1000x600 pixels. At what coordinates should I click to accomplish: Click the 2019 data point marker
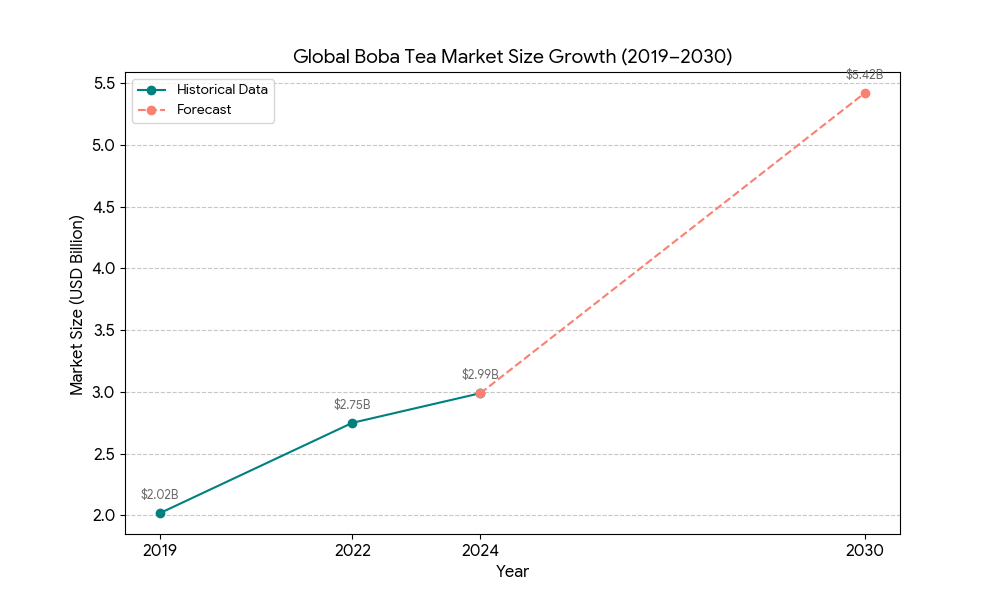[160, 513]
